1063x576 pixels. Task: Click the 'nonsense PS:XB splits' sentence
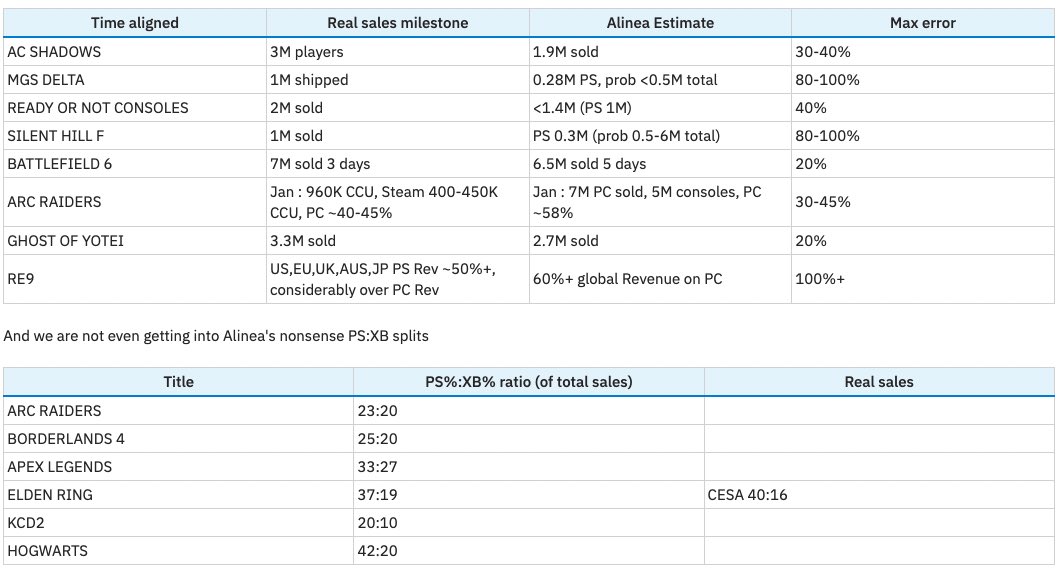(216, 336)
